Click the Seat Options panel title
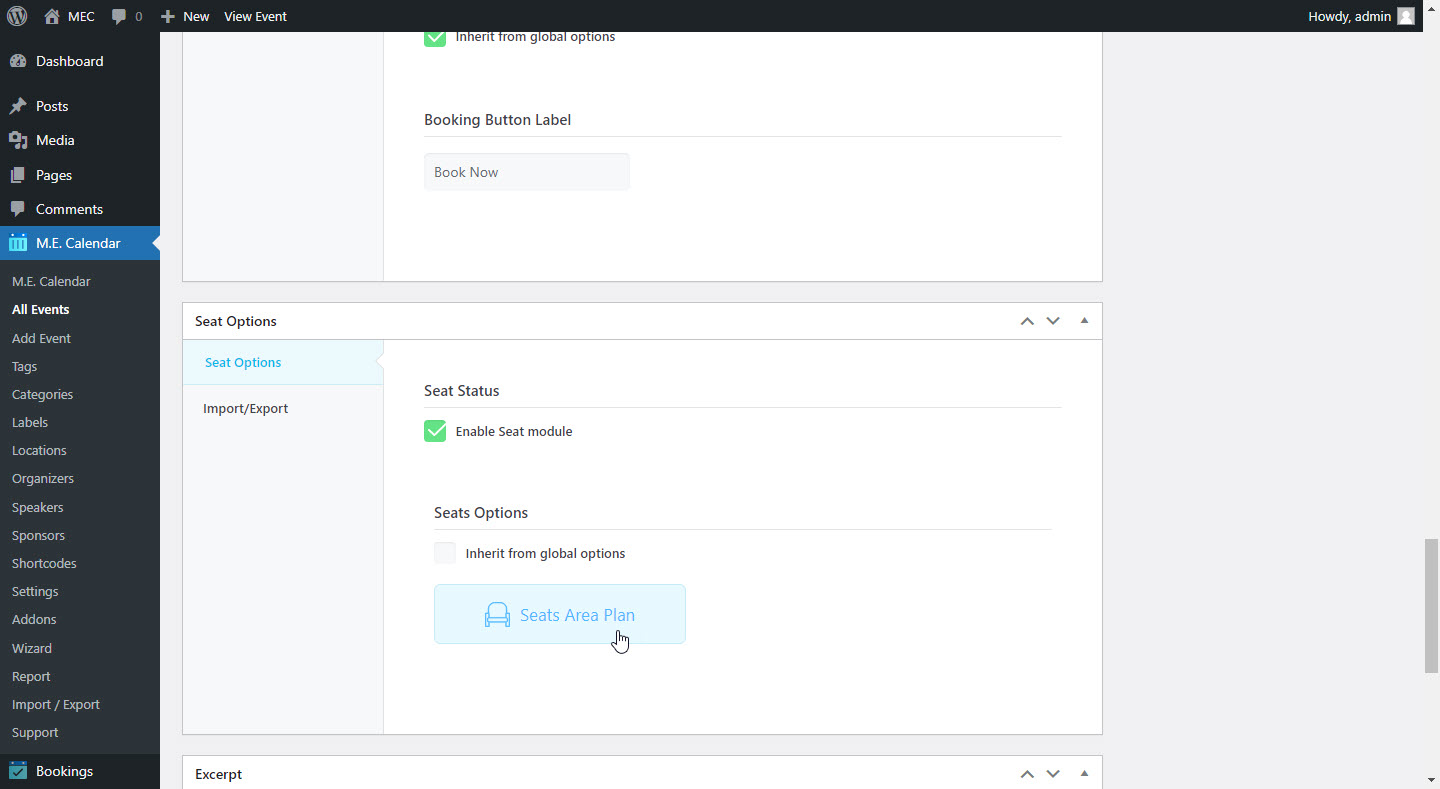 [236, 321]
